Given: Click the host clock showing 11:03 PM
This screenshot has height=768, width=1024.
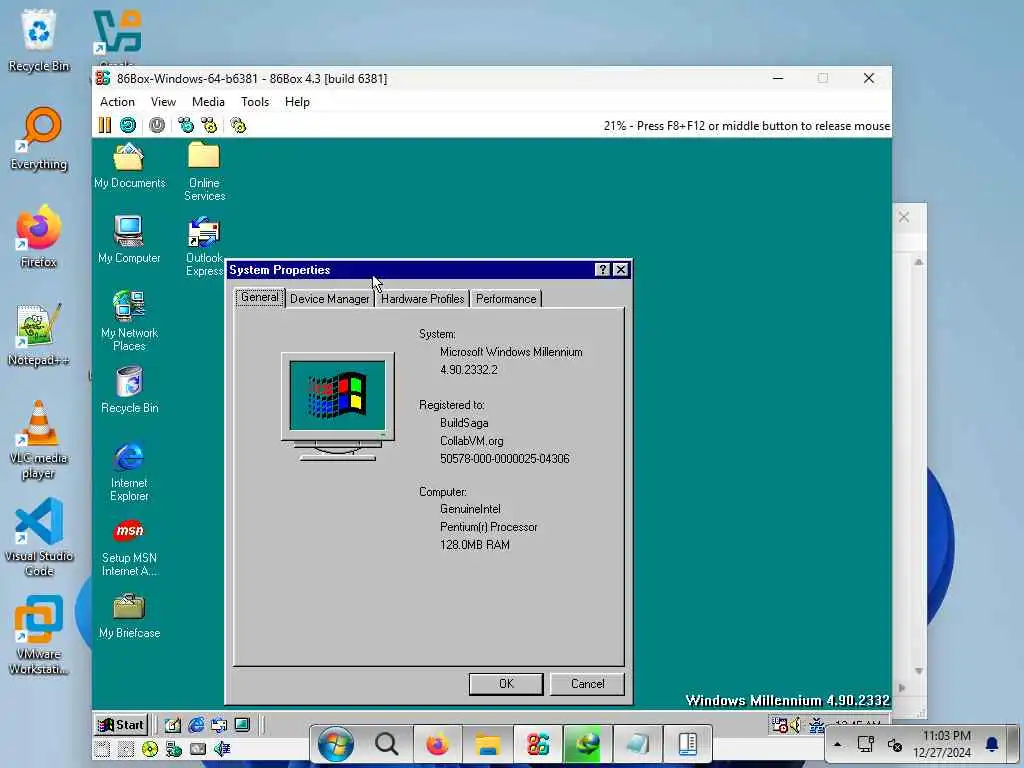Looking at the screenshot, I should coord(942,744).
